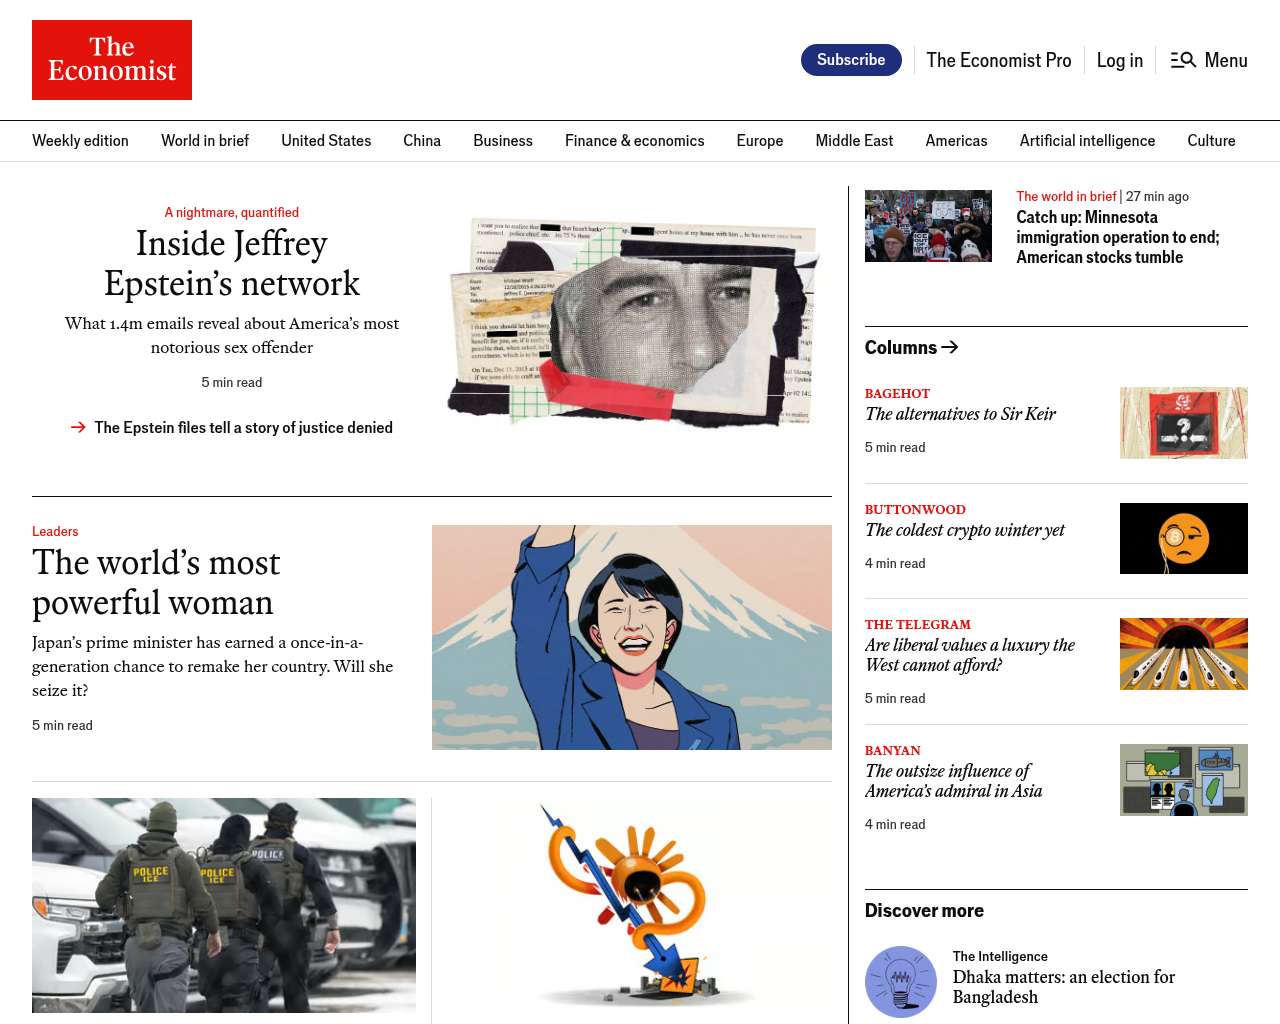Open the Banyan Taiwan map thumbnail

tap(1184, 780)
